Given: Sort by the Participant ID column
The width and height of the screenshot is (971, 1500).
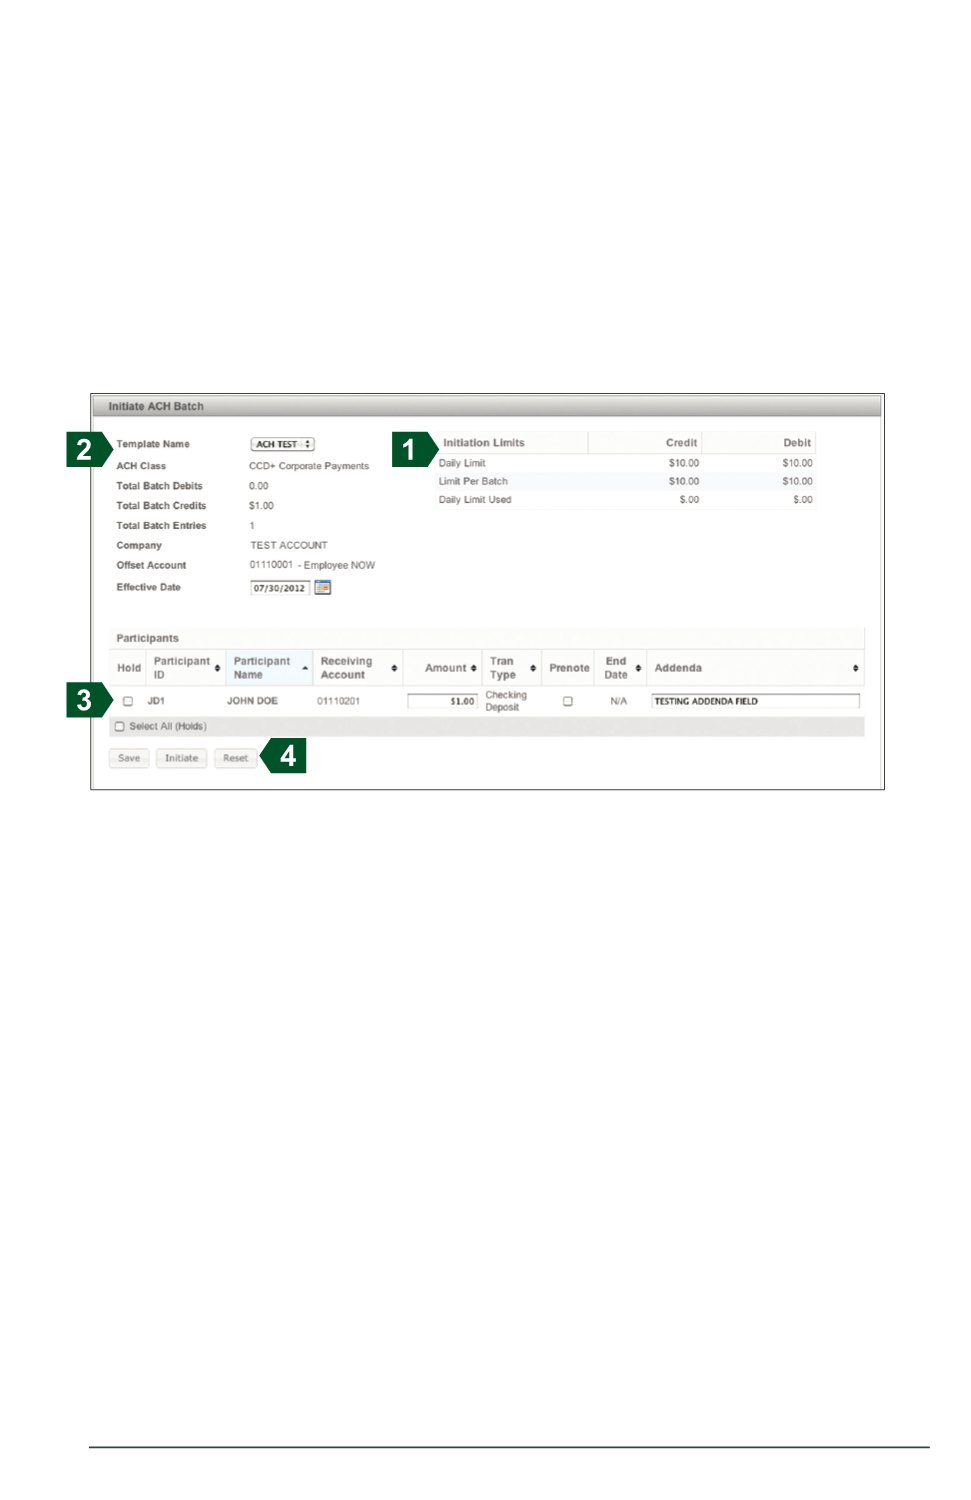Looking at the screenshot, I should 186,668.
